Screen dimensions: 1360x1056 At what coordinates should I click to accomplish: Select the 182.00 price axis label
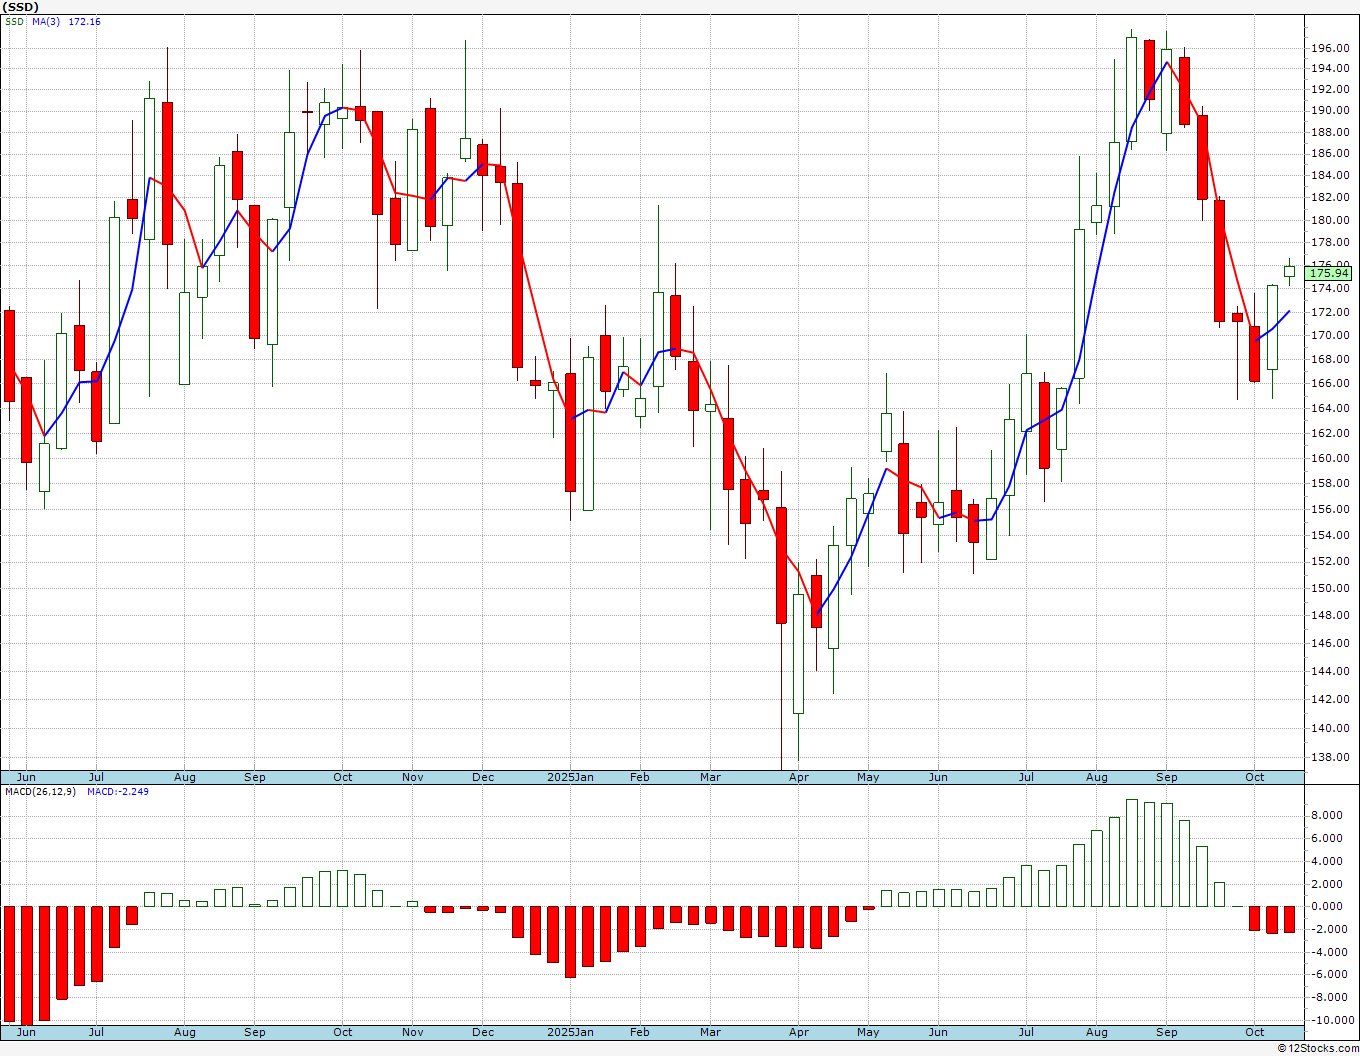coord(1329,198)
